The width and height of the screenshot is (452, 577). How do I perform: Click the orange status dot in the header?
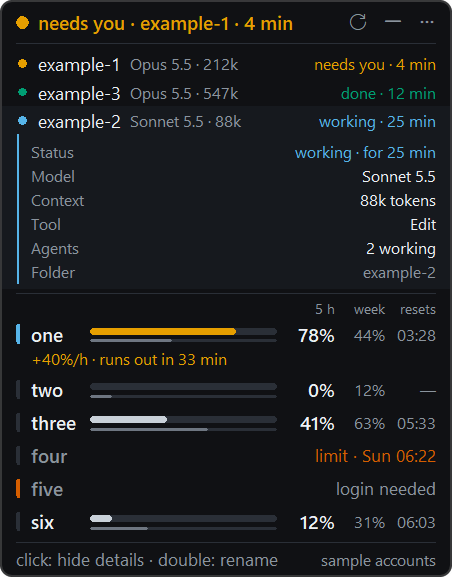point(22,23)
